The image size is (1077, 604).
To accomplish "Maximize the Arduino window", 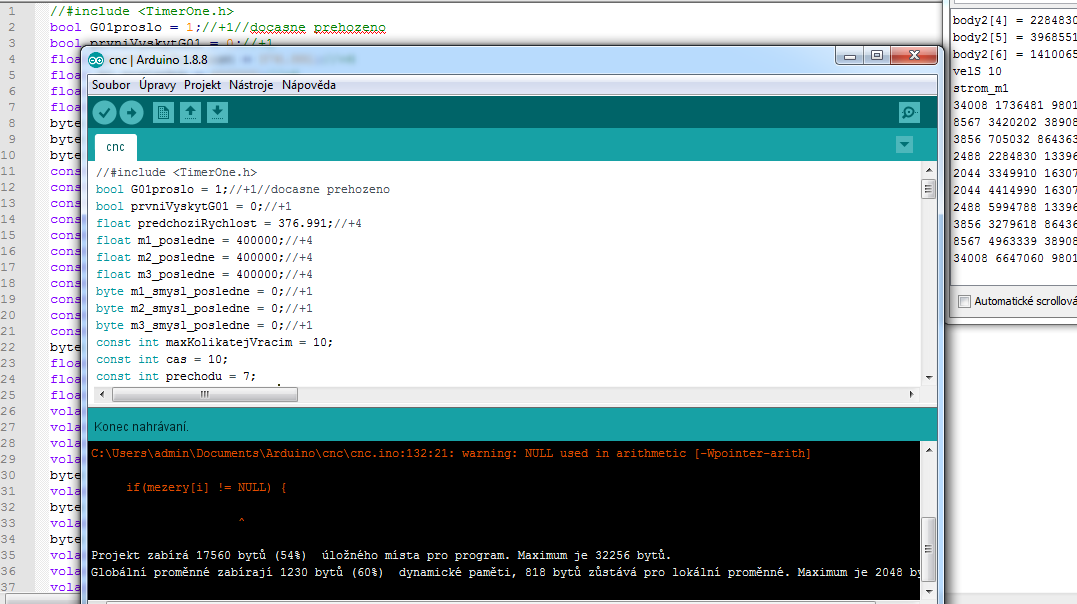I will coord(876,56).
